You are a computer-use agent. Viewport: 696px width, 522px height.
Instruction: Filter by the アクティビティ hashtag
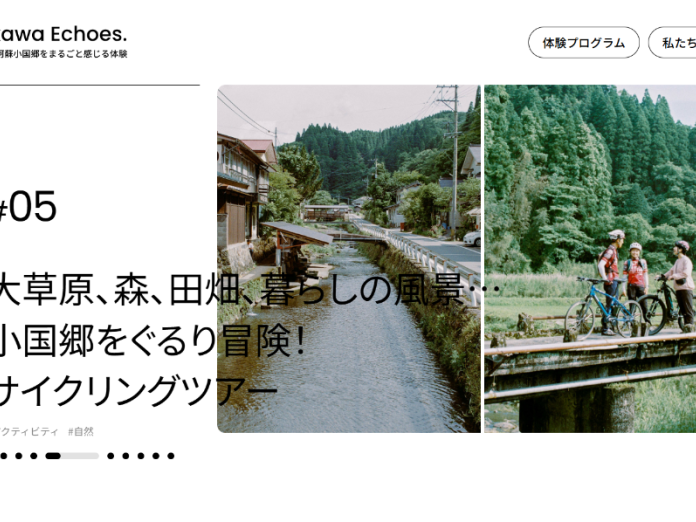(x=29, y=431)
